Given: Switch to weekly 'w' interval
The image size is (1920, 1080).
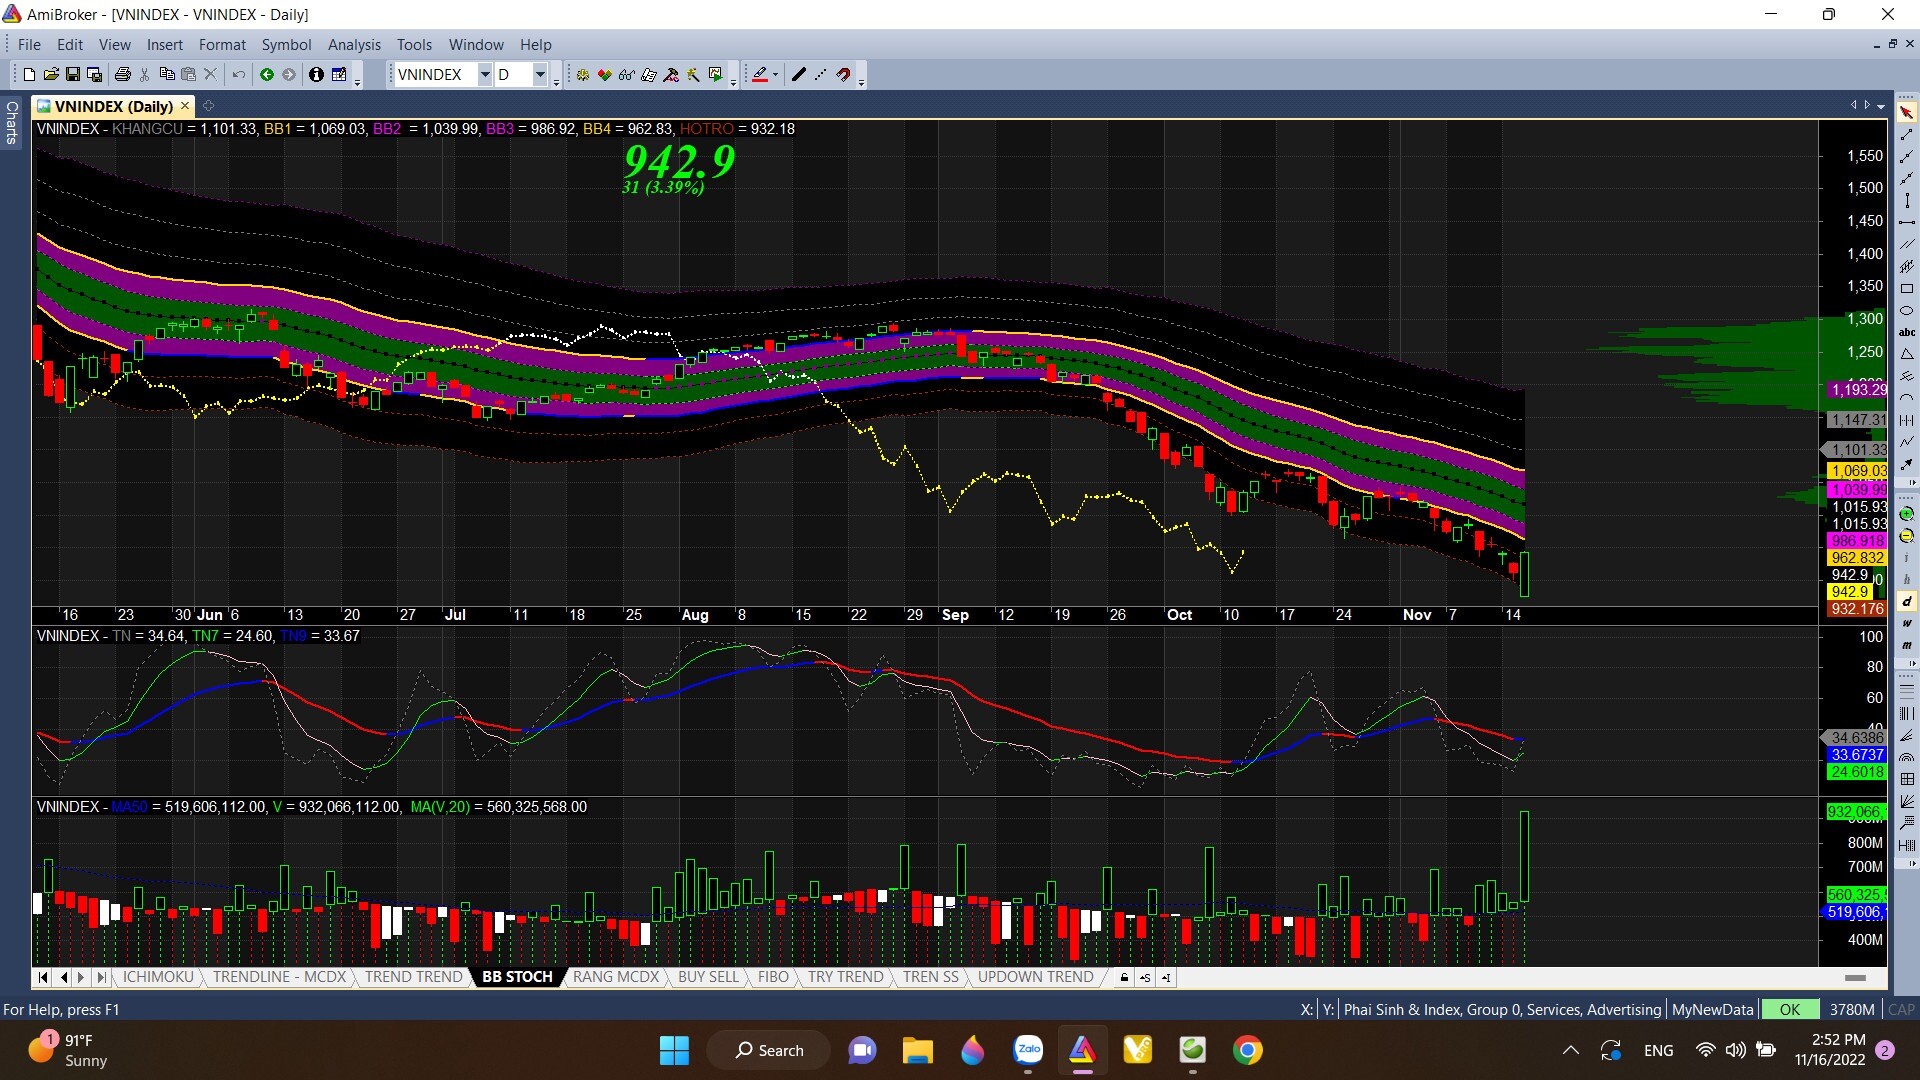Looking at the screenshot, I should pos(1906,623).
